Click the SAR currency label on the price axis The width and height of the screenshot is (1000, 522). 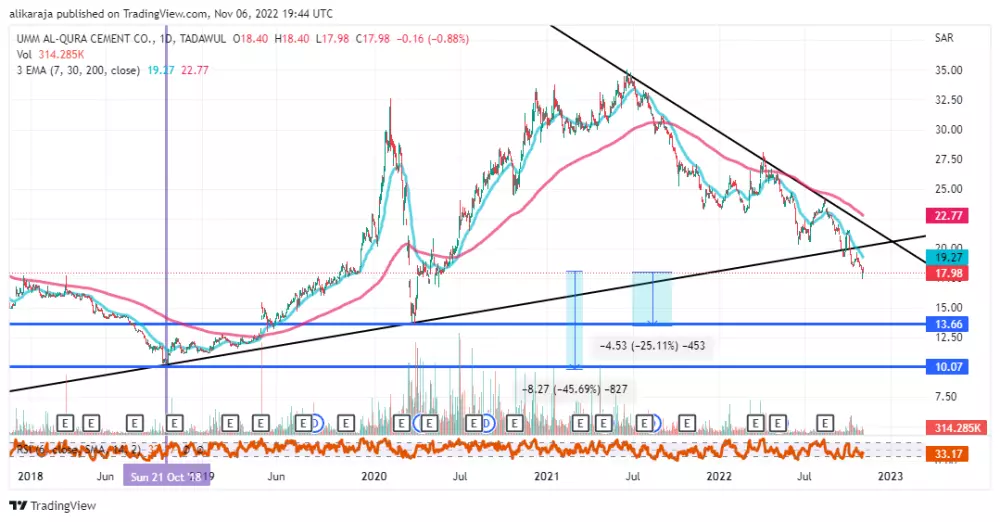tap(944, 38)
